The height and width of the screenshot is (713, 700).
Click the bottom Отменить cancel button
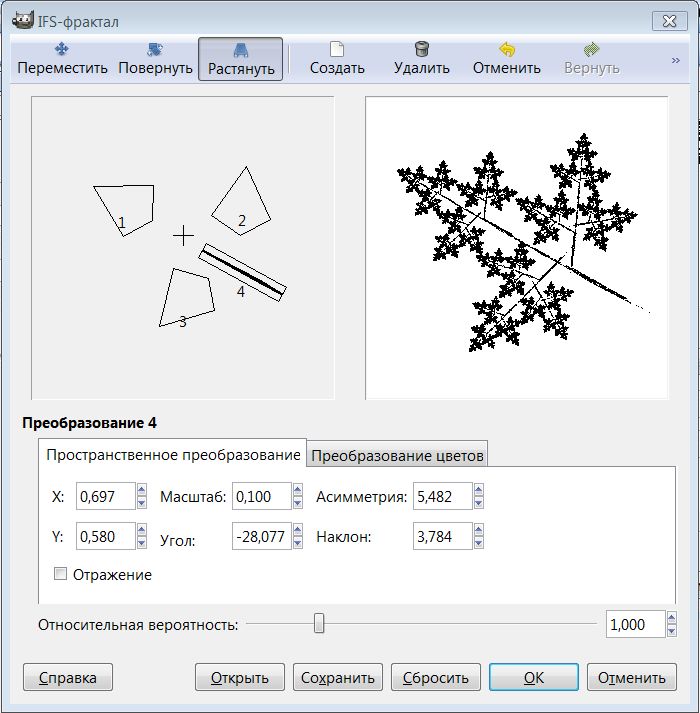tap(632, 677)
